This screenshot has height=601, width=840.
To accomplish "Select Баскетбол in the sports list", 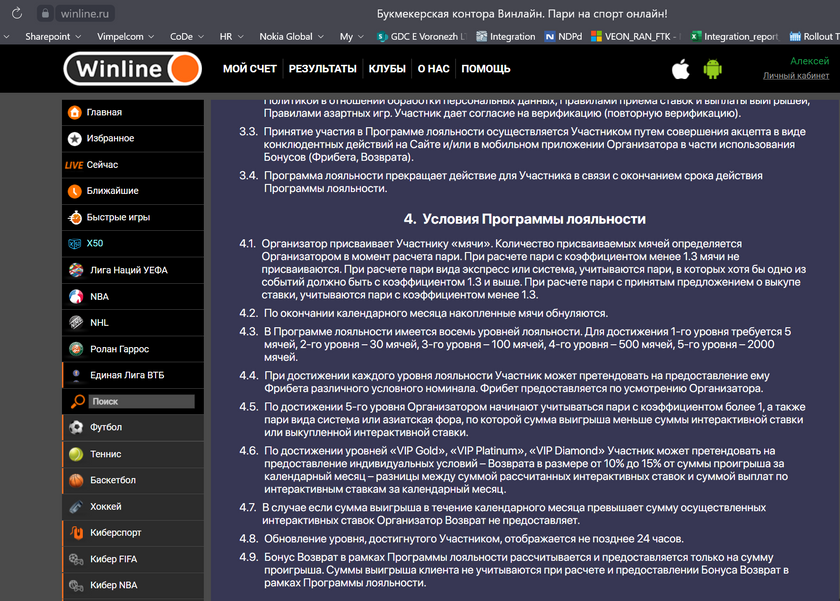I will [133, 480].
